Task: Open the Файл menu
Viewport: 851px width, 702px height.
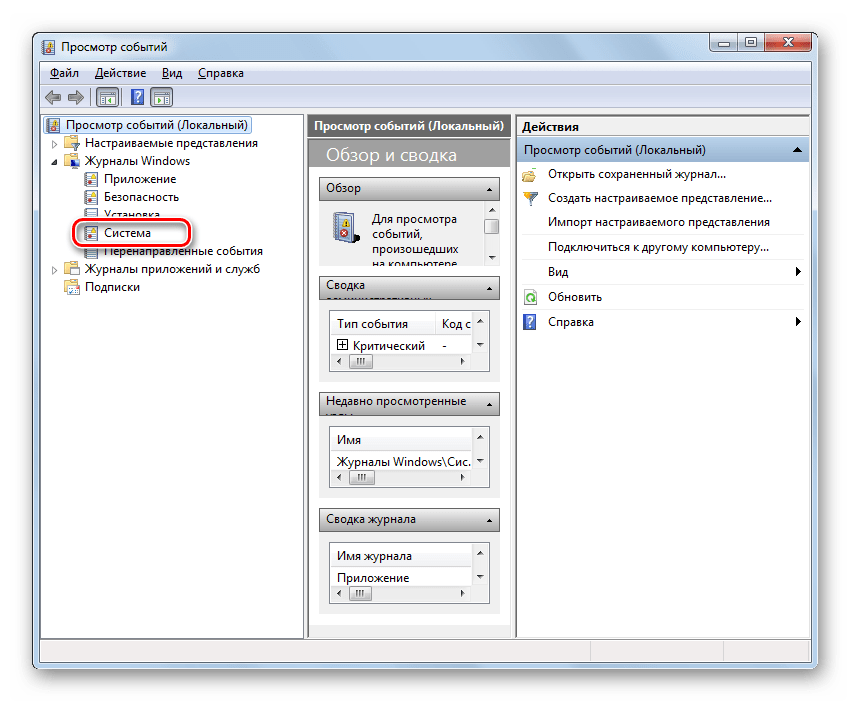Action: (64, 73)
